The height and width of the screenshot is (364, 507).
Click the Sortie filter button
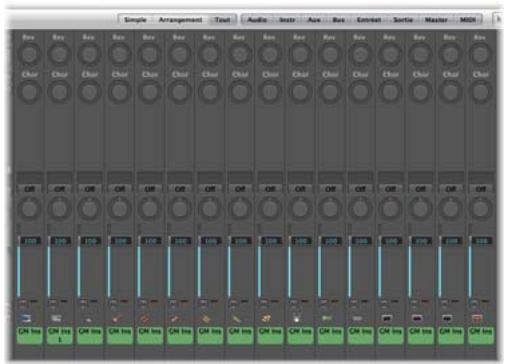403,20
